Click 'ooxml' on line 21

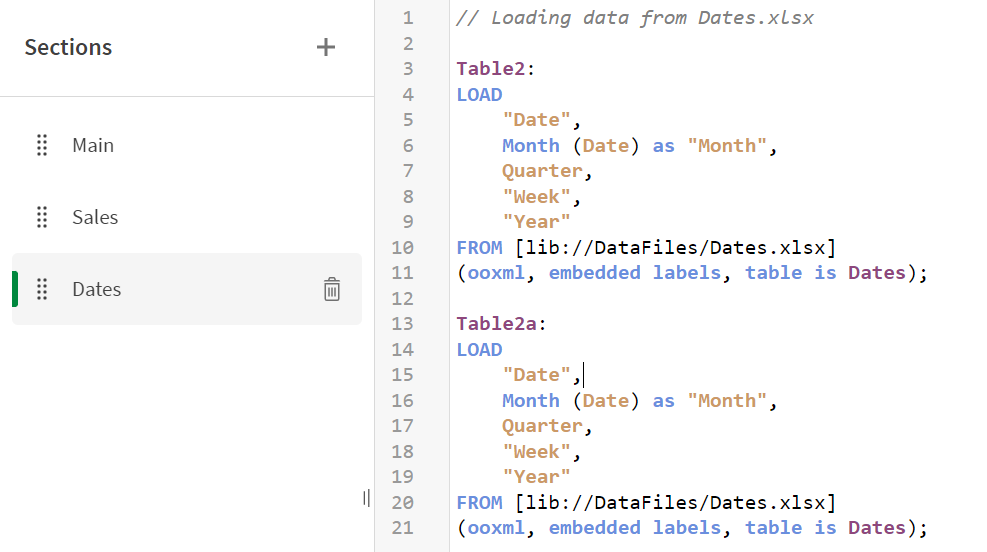[x=496, y=527]
